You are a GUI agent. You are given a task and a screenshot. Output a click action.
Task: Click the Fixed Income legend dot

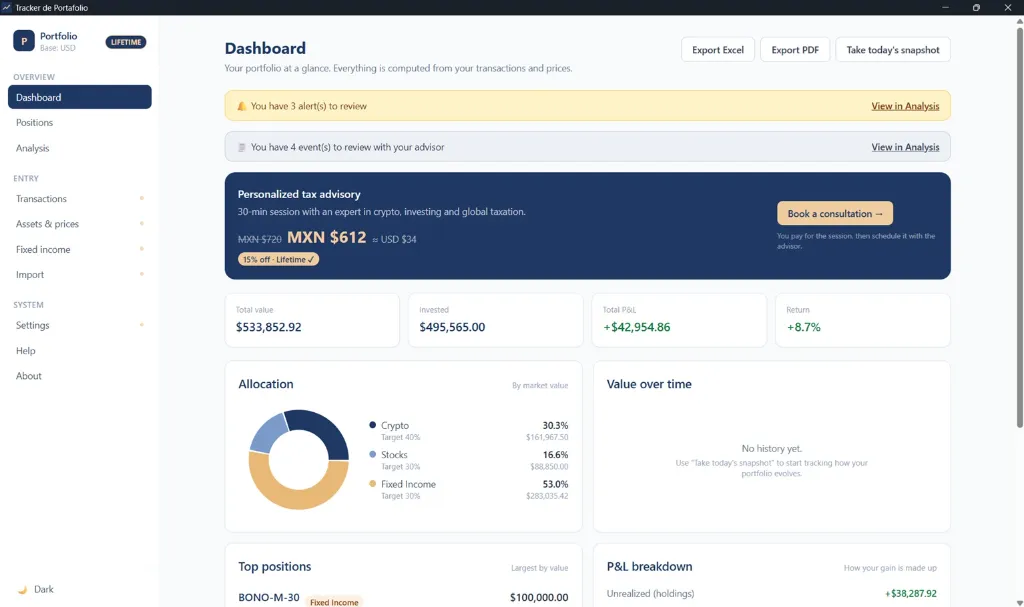(x=372, y=484)
